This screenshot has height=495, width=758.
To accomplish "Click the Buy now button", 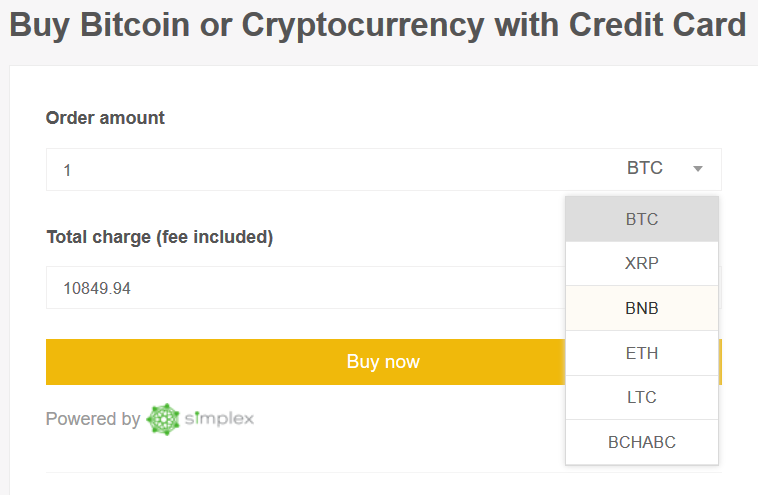I will (x=306, y=362).
